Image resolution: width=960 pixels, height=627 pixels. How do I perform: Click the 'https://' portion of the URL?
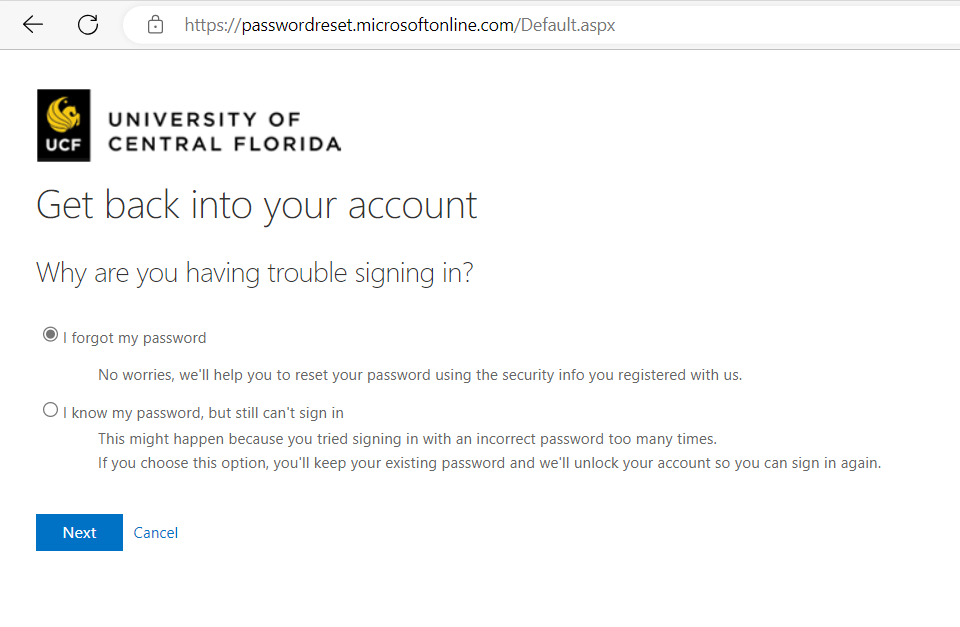(213, 25)
